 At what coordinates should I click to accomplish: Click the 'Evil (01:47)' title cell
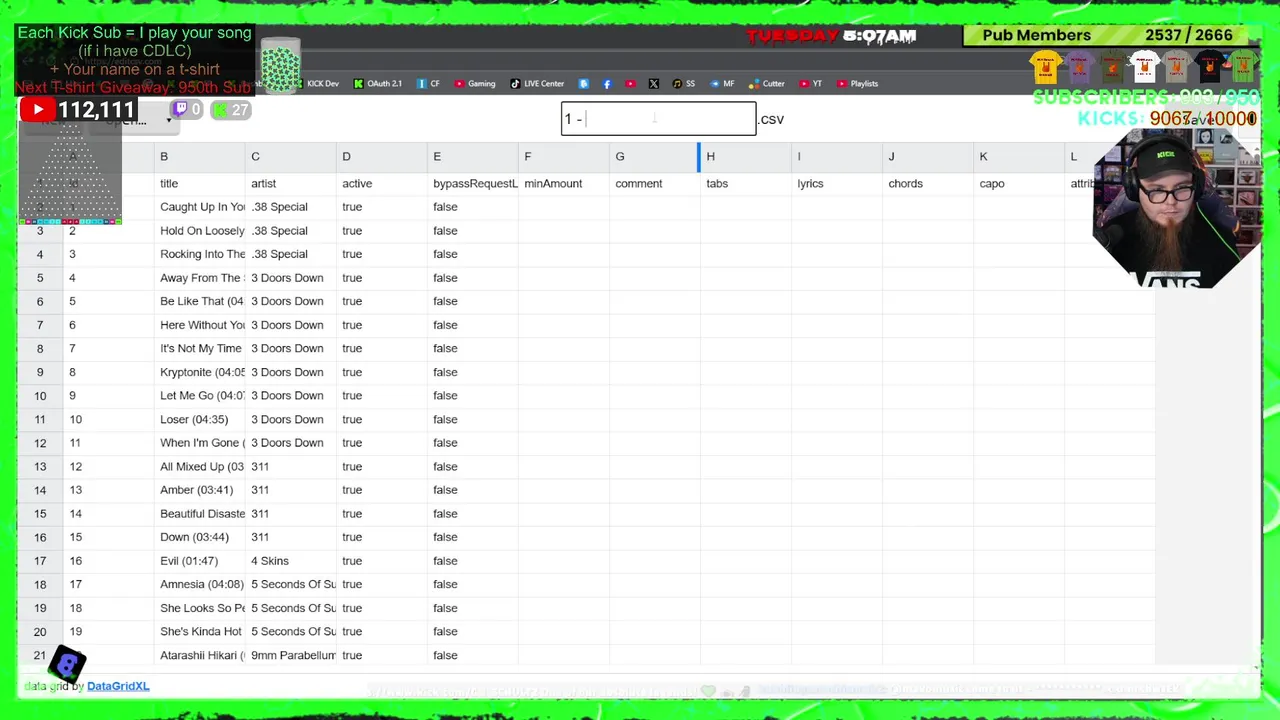(x=200, y=561)
